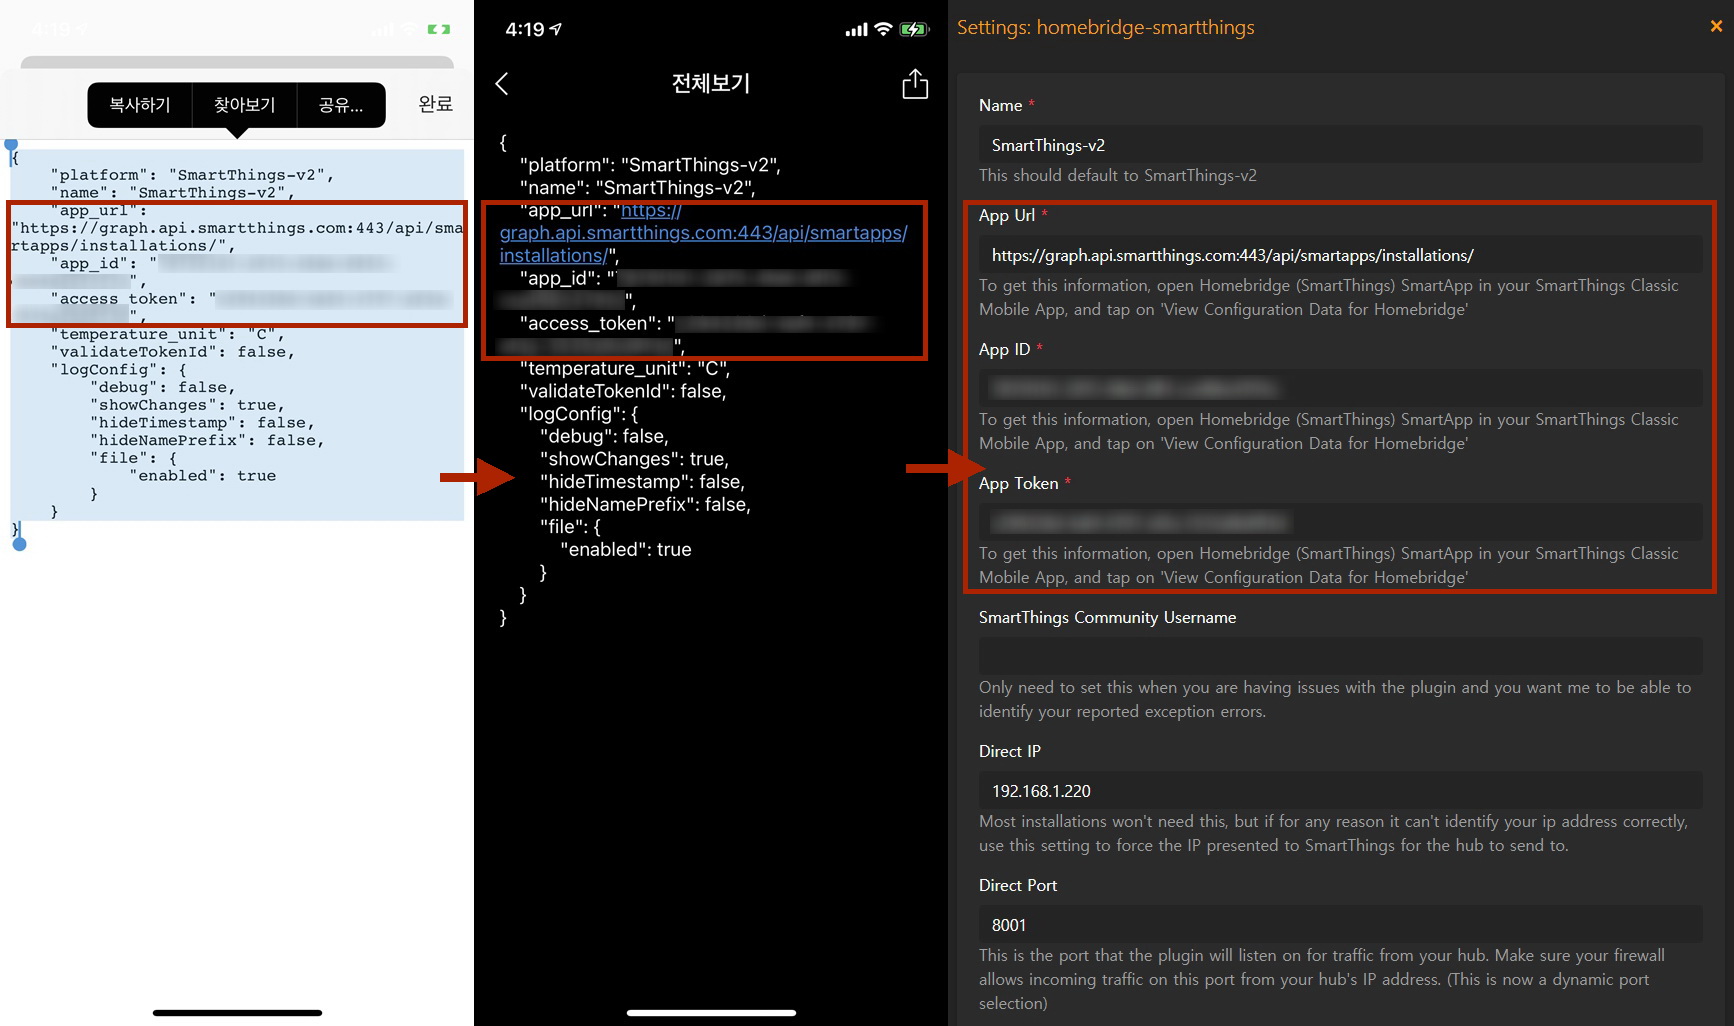The height and width of the screenshot is (1026, 1734).
Task: Click '"platform": "SmartThings-v2",' in selected text
Action: [x=192, y=175]
